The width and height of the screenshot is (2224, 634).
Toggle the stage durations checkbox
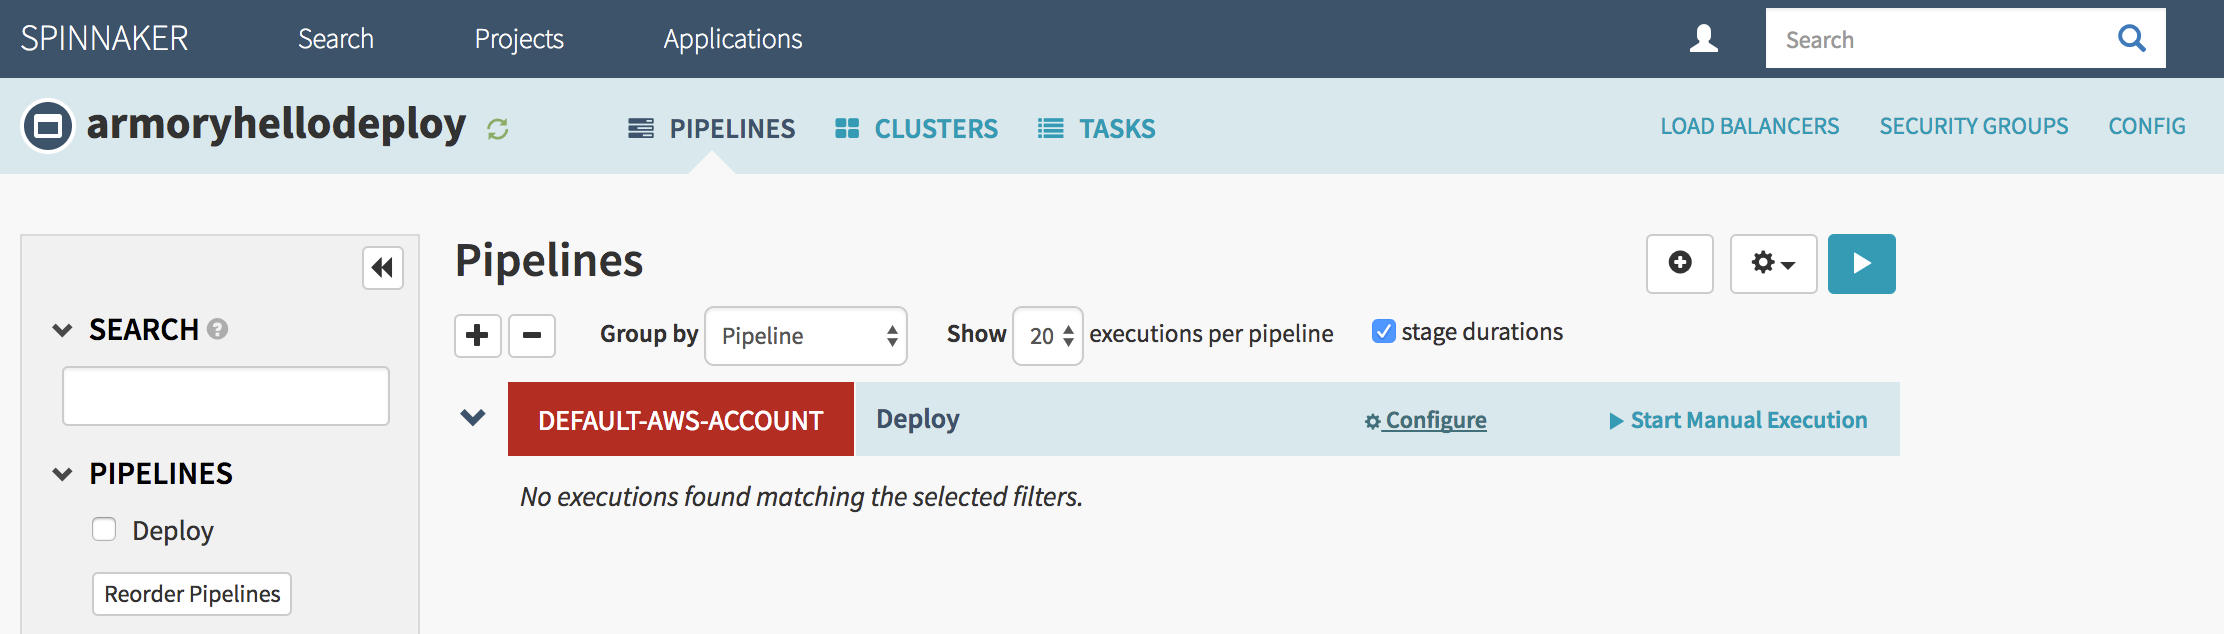click(1383, 331)
